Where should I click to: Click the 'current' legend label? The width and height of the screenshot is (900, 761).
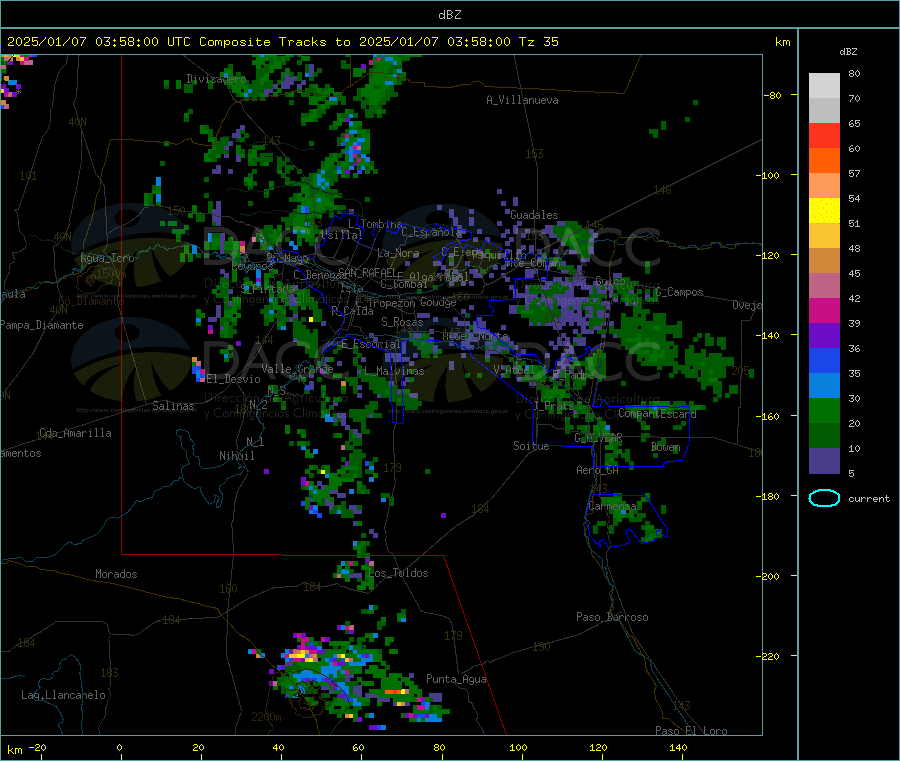click(x=869, y=499)
